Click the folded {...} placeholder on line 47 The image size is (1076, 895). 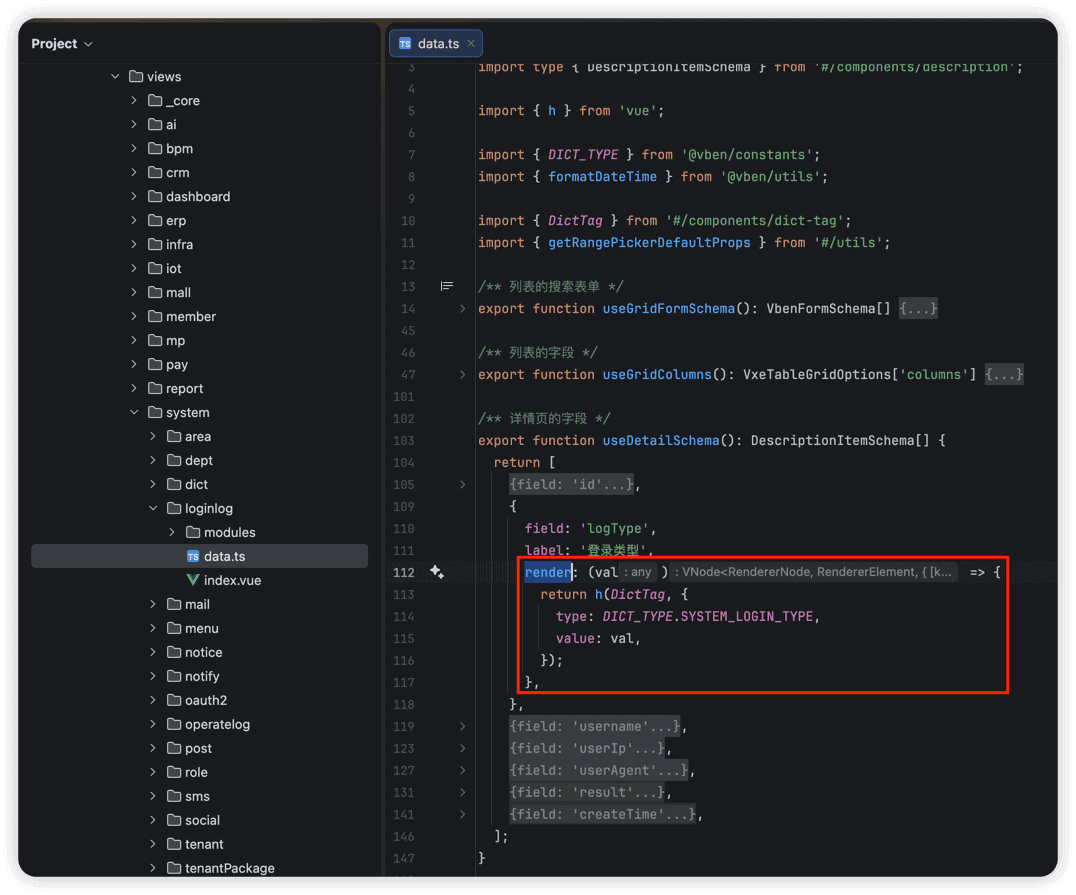pyautogui.click(x=1004, y=375)
